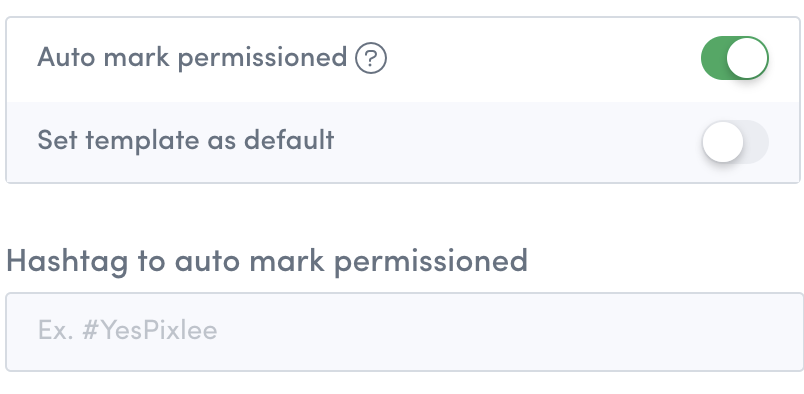The image size is (804, 394).
Task: Click the word 'Hashtag' in the section heading
Action: [67, 262]
